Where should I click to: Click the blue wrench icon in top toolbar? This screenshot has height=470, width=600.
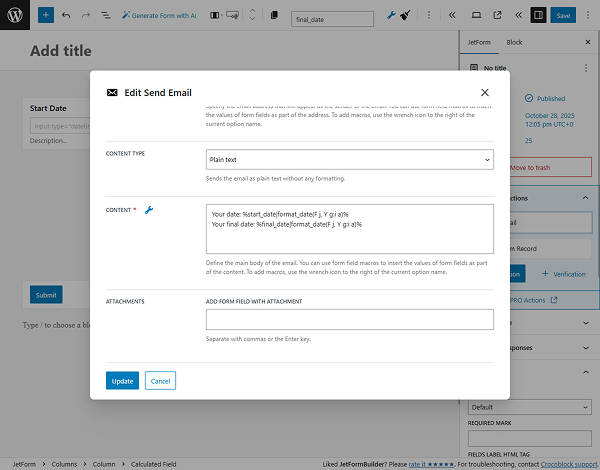pos(391,15)
